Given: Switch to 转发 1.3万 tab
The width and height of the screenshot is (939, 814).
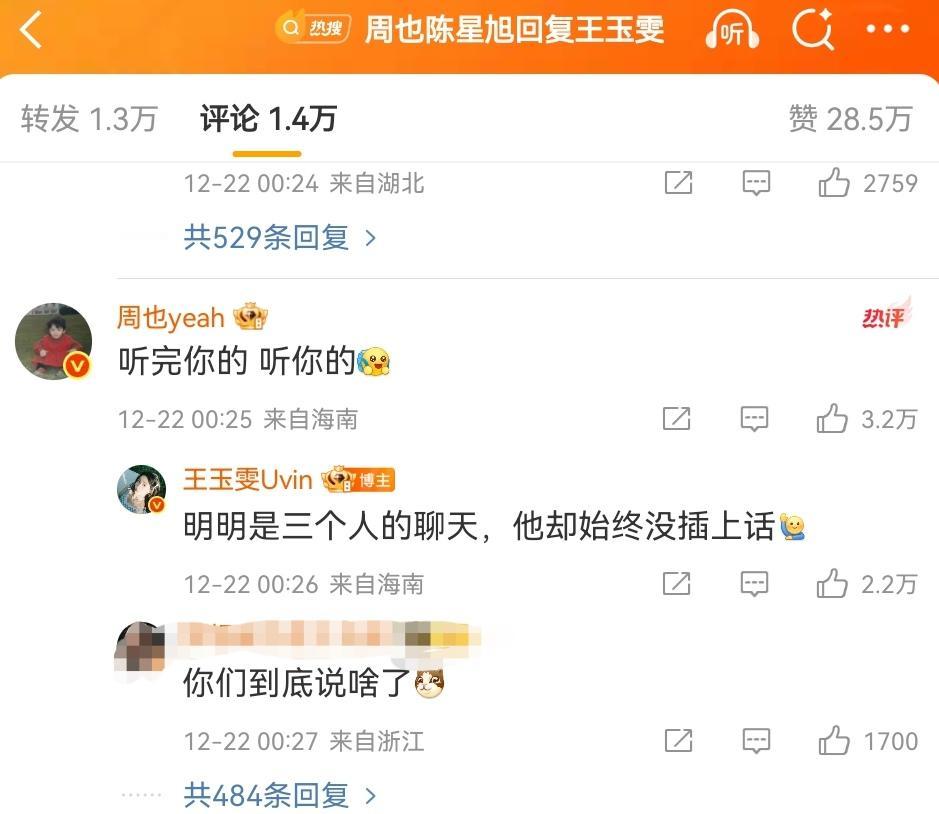Looking at the screenshot, I should 89,118.
